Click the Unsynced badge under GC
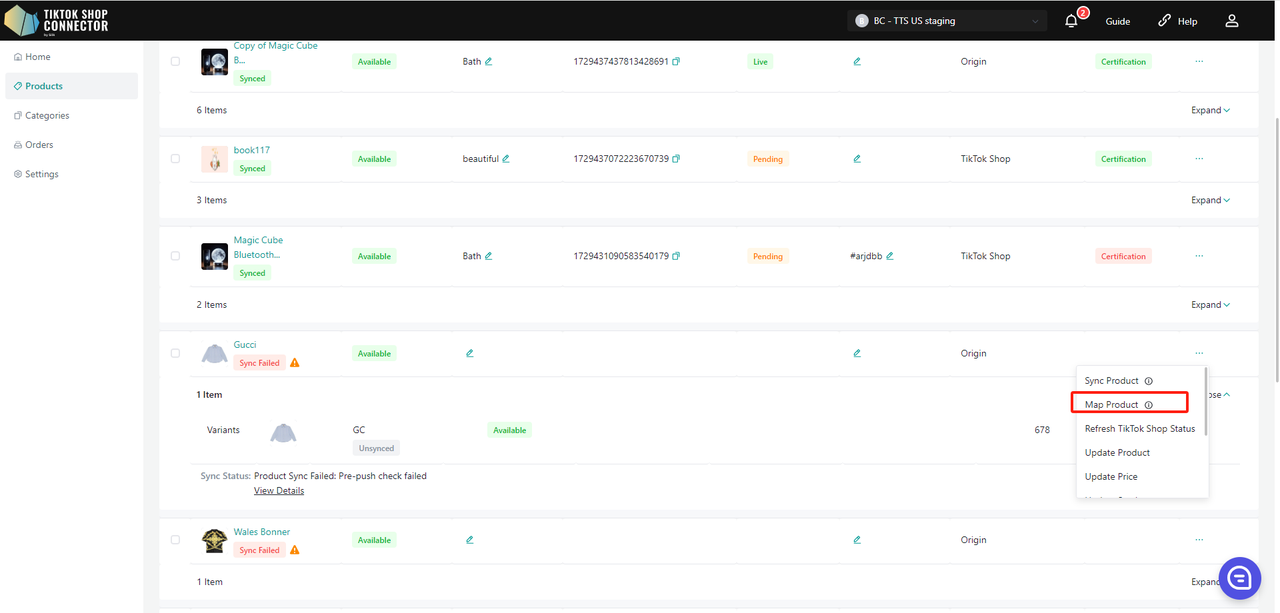 click(x=376, y=448)
